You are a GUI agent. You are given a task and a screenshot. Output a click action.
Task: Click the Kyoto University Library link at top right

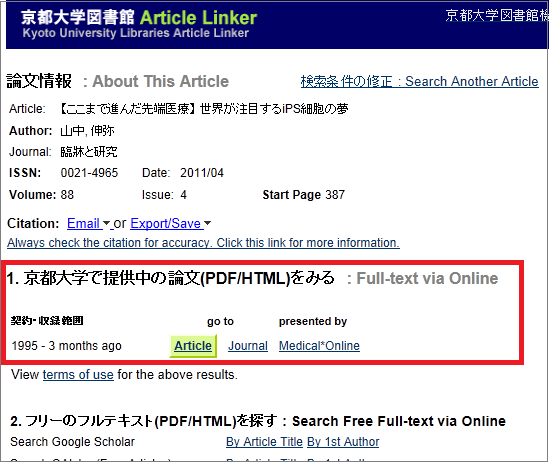(497, 15)
